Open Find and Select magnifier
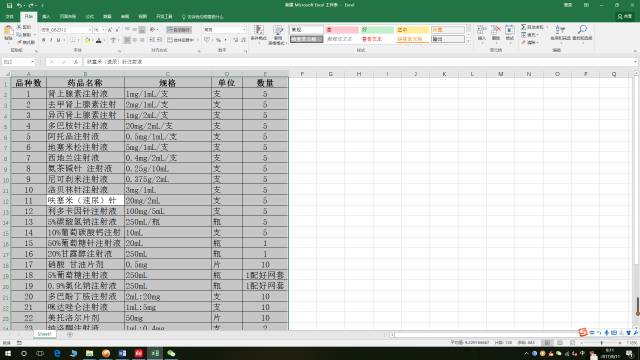 (582, 33)
